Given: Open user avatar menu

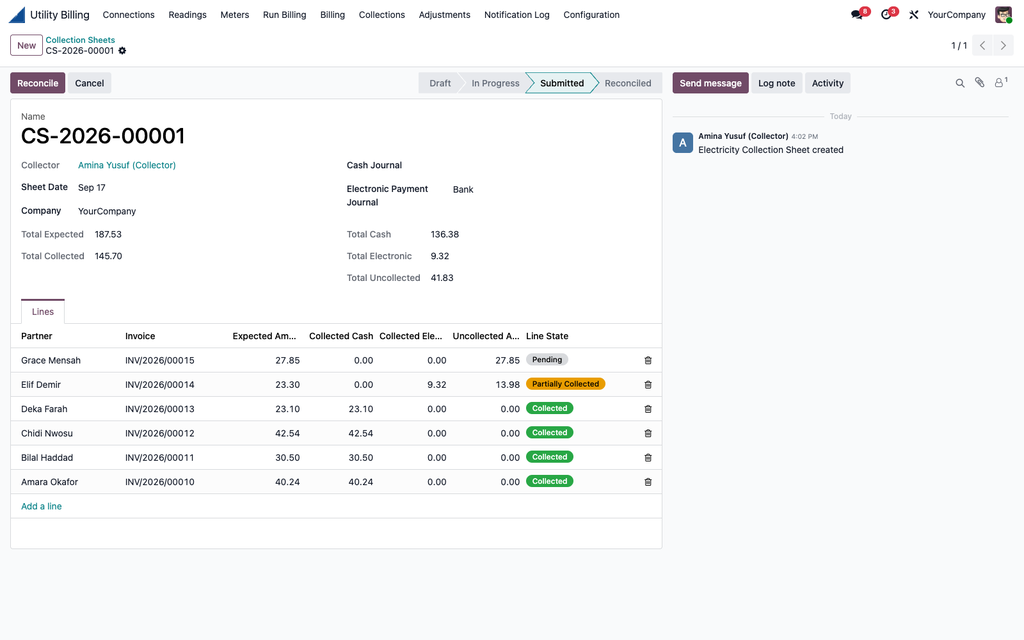Looking at the screenshot, I should point(1003,14).
